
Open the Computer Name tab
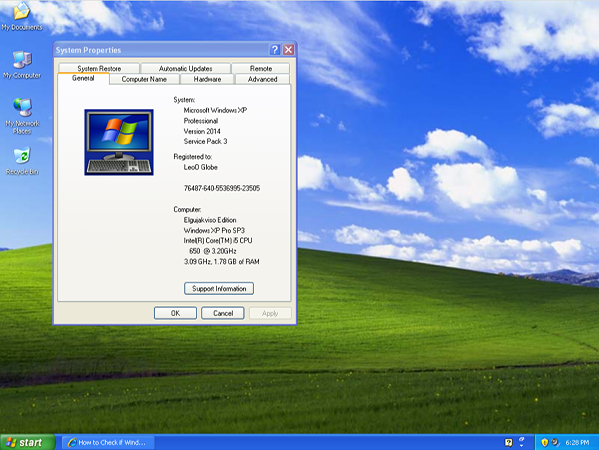coord(144,79)
